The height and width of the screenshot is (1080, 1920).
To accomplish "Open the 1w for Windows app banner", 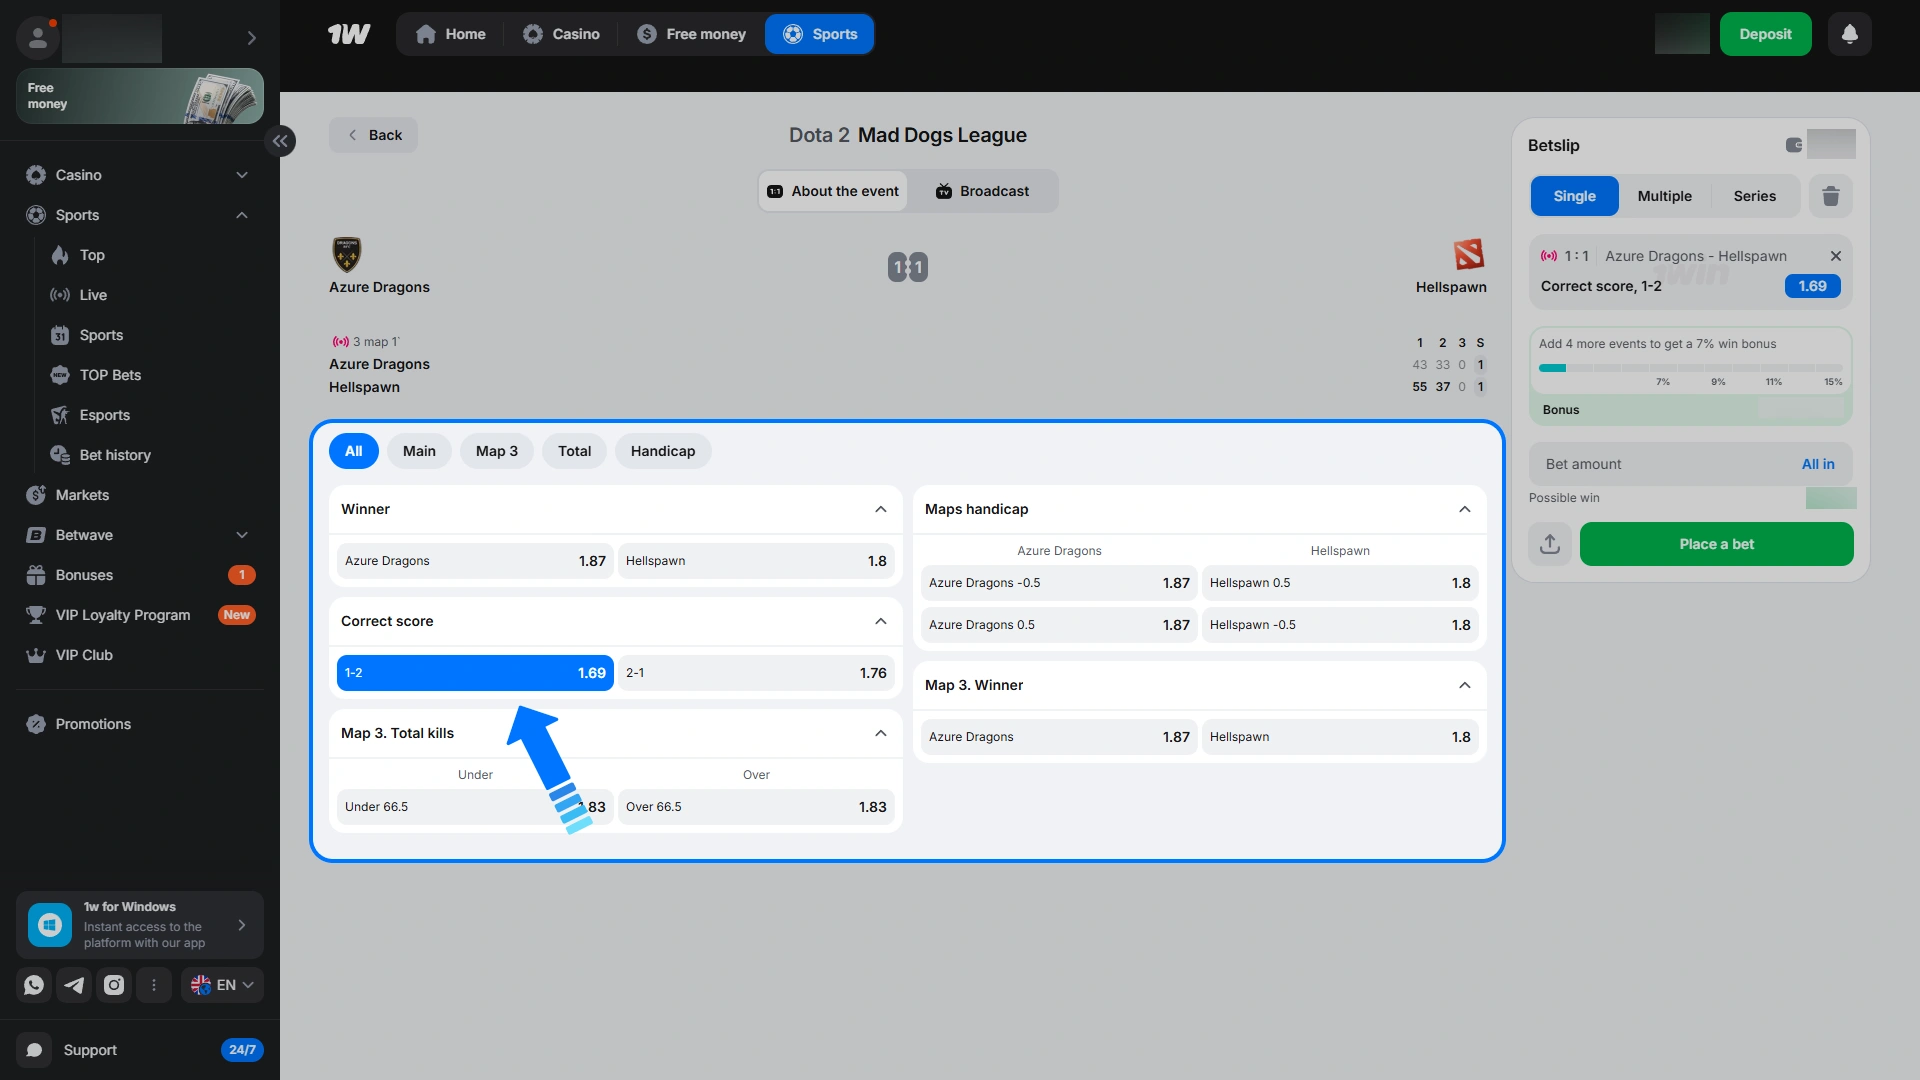I will (140, 925).
